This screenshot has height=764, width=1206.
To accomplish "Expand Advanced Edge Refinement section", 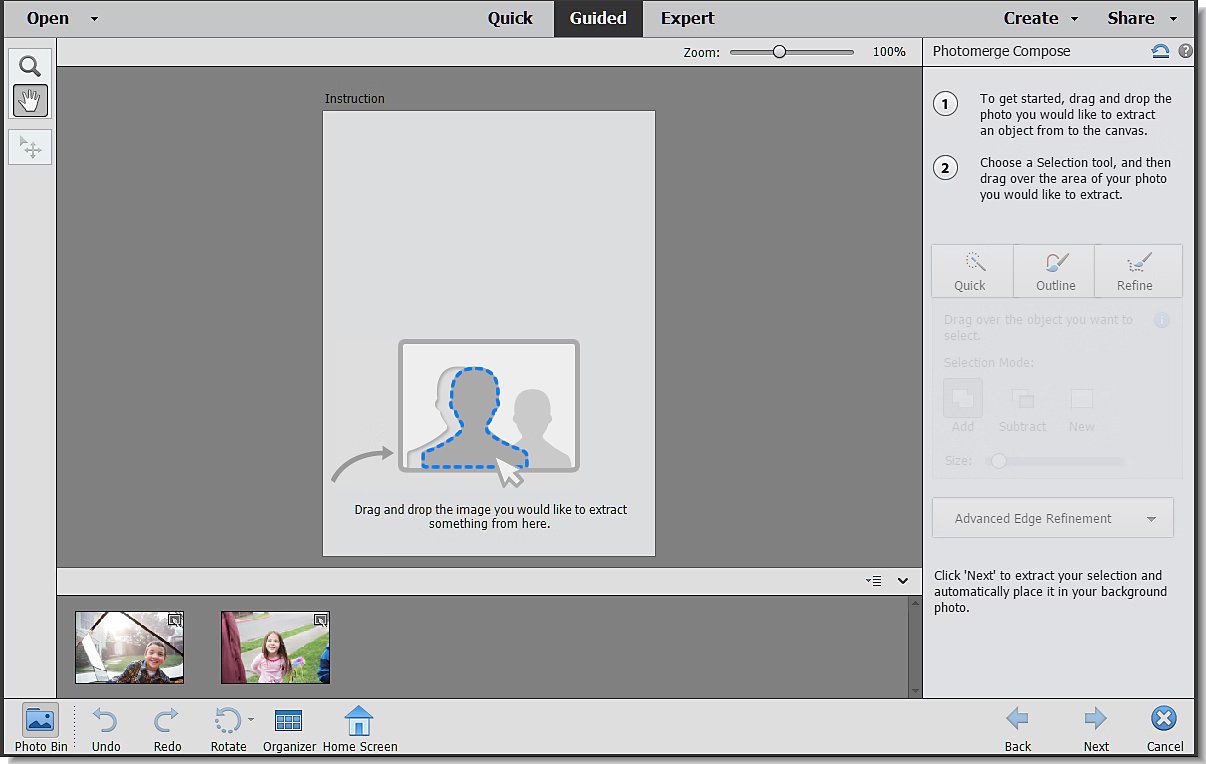I will [1053, 518].
